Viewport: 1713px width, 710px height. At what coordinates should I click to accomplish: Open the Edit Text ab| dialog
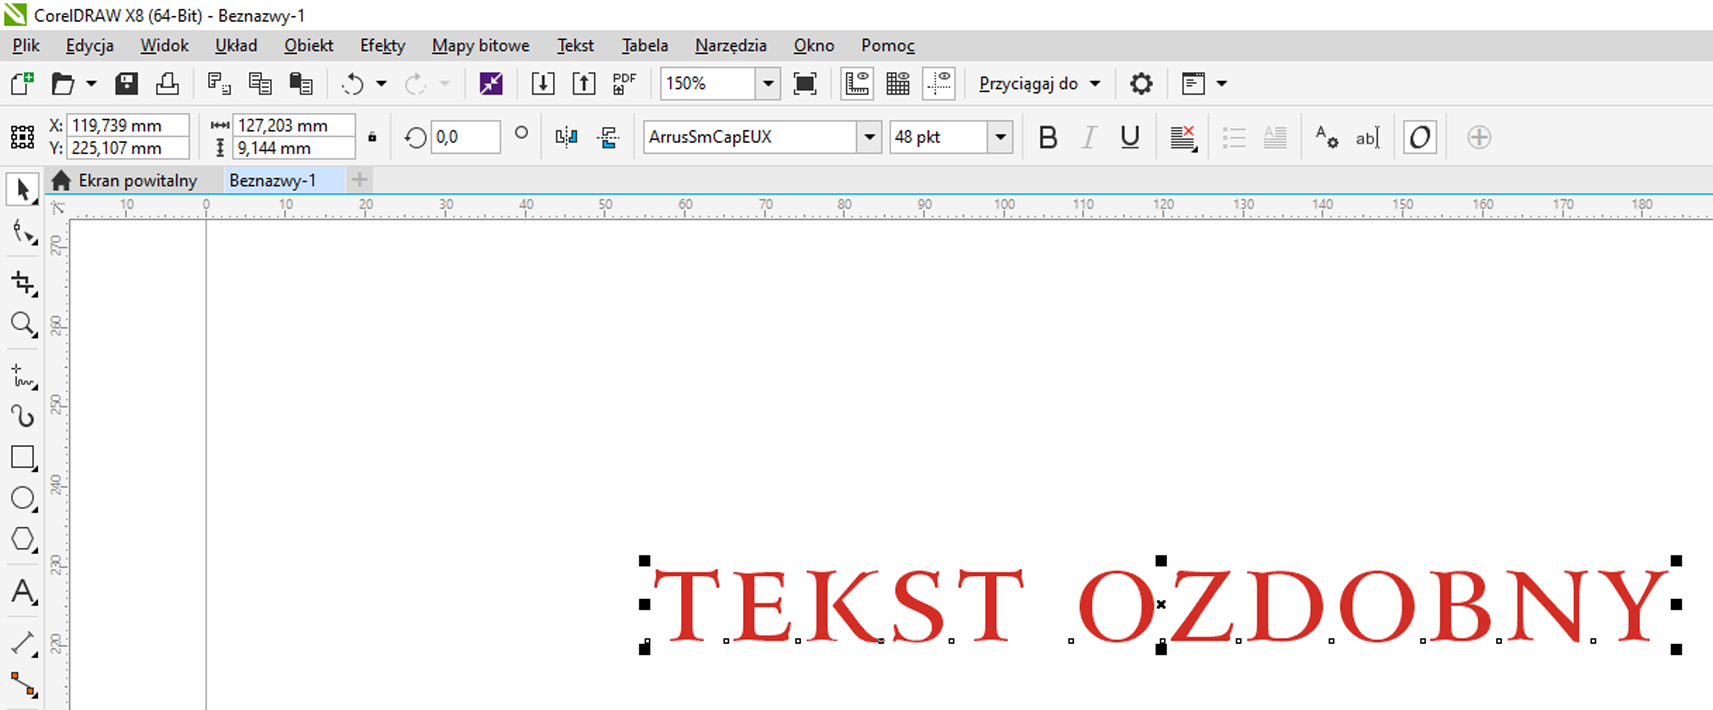[1367, 137]
